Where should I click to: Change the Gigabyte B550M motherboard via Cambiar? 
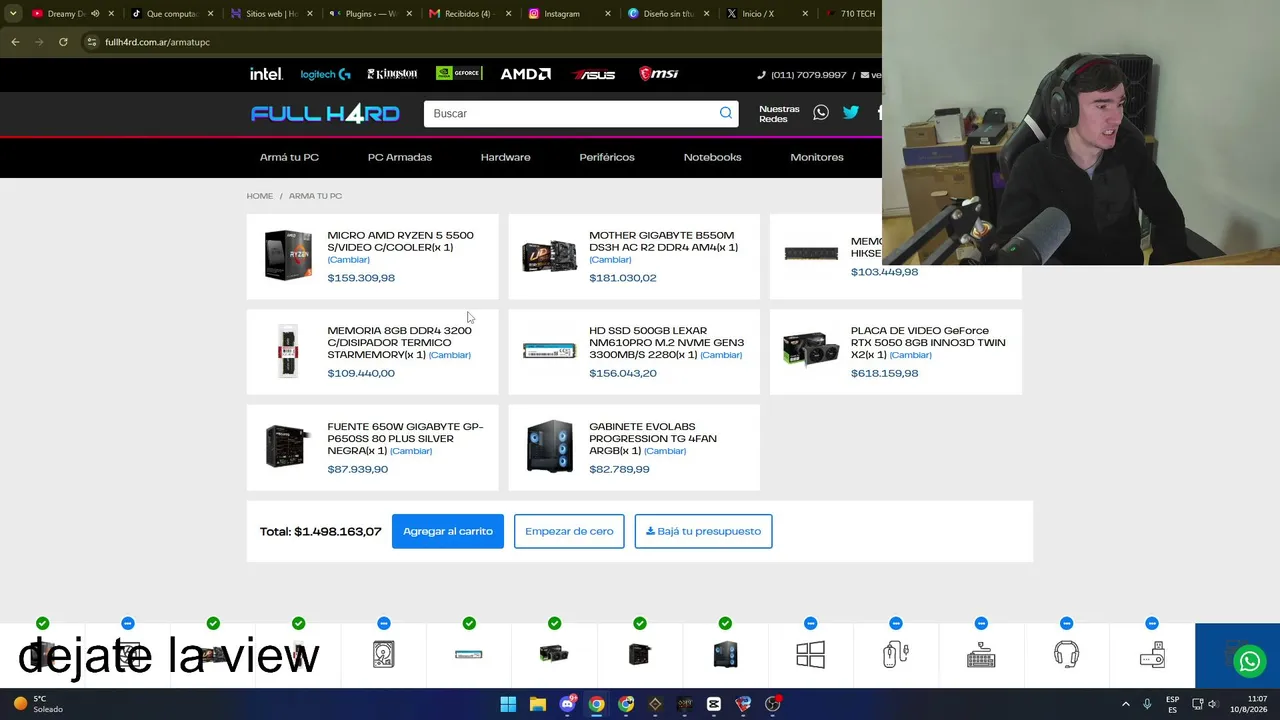point(610,260)
